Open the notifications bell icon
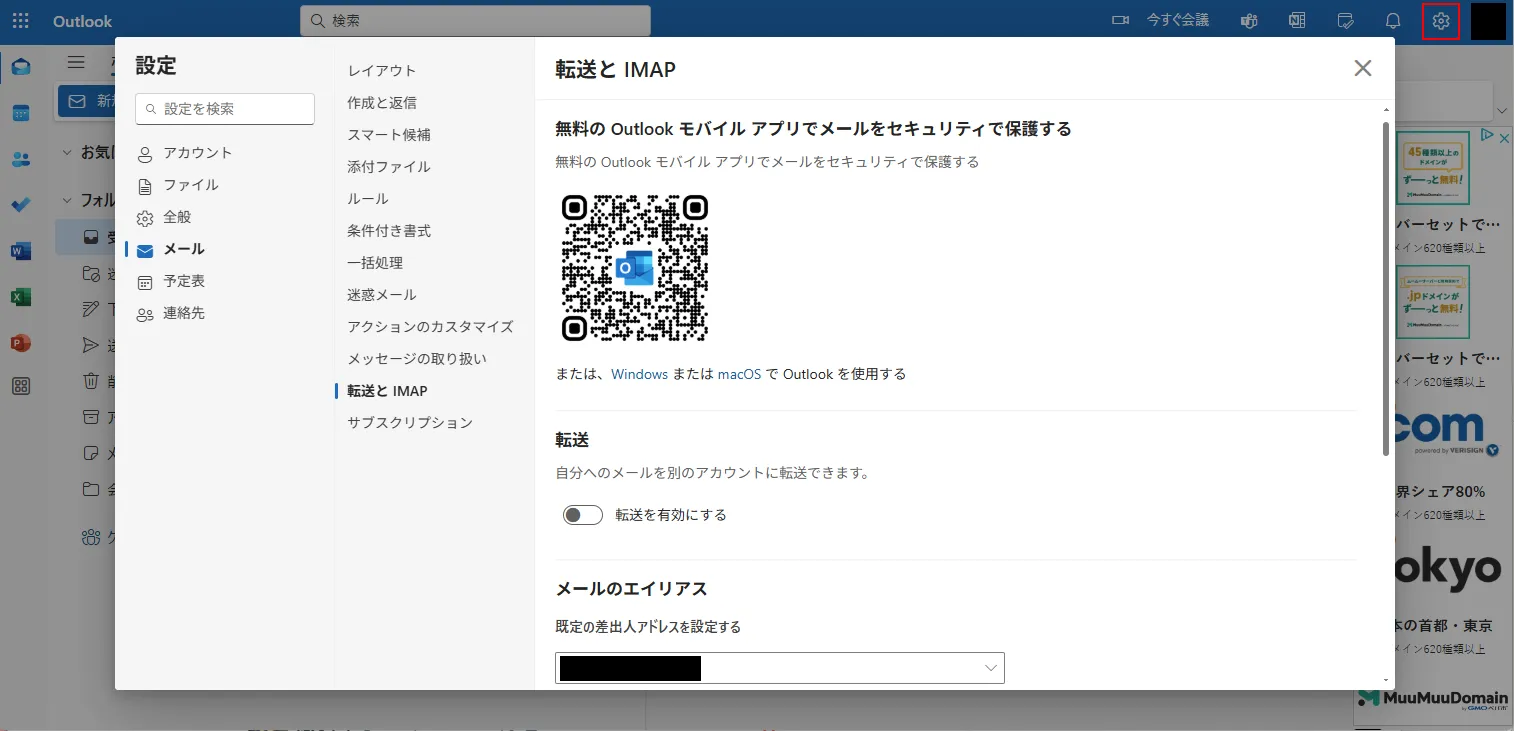This screenshot has height=731, width=1514. point(1393,21)
